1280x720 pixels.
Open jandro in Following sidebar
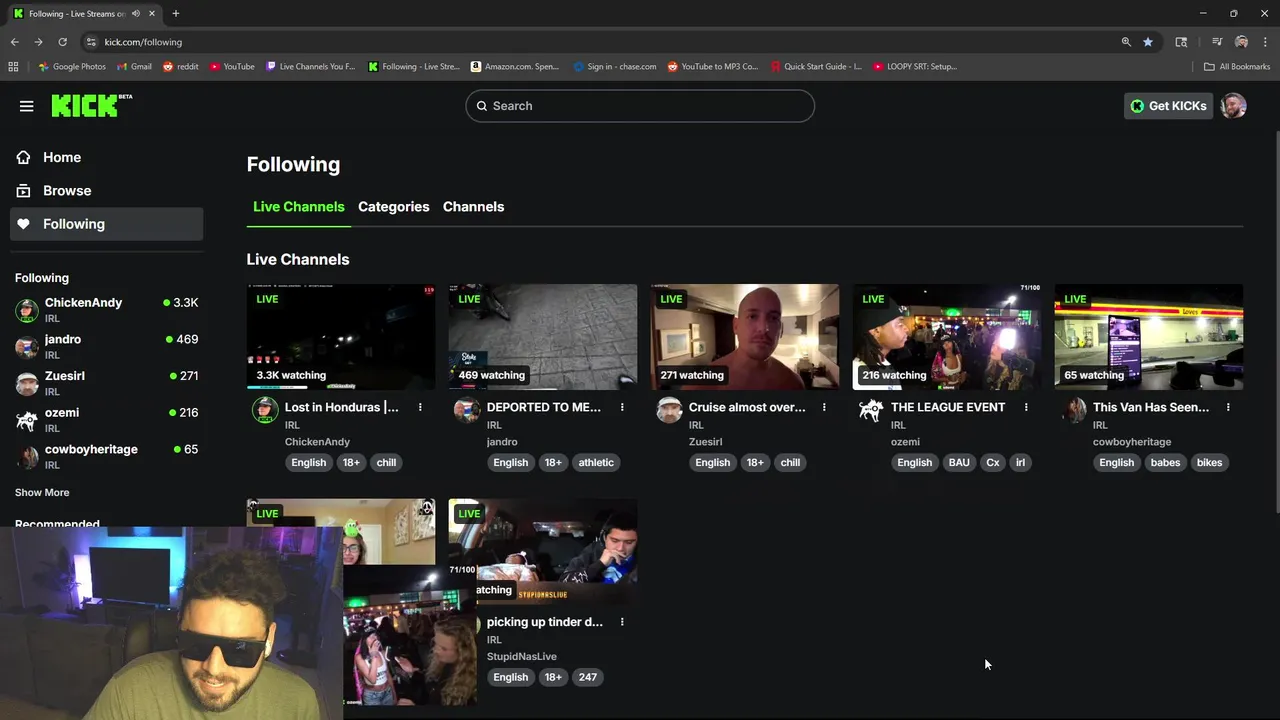coord(106,346)
